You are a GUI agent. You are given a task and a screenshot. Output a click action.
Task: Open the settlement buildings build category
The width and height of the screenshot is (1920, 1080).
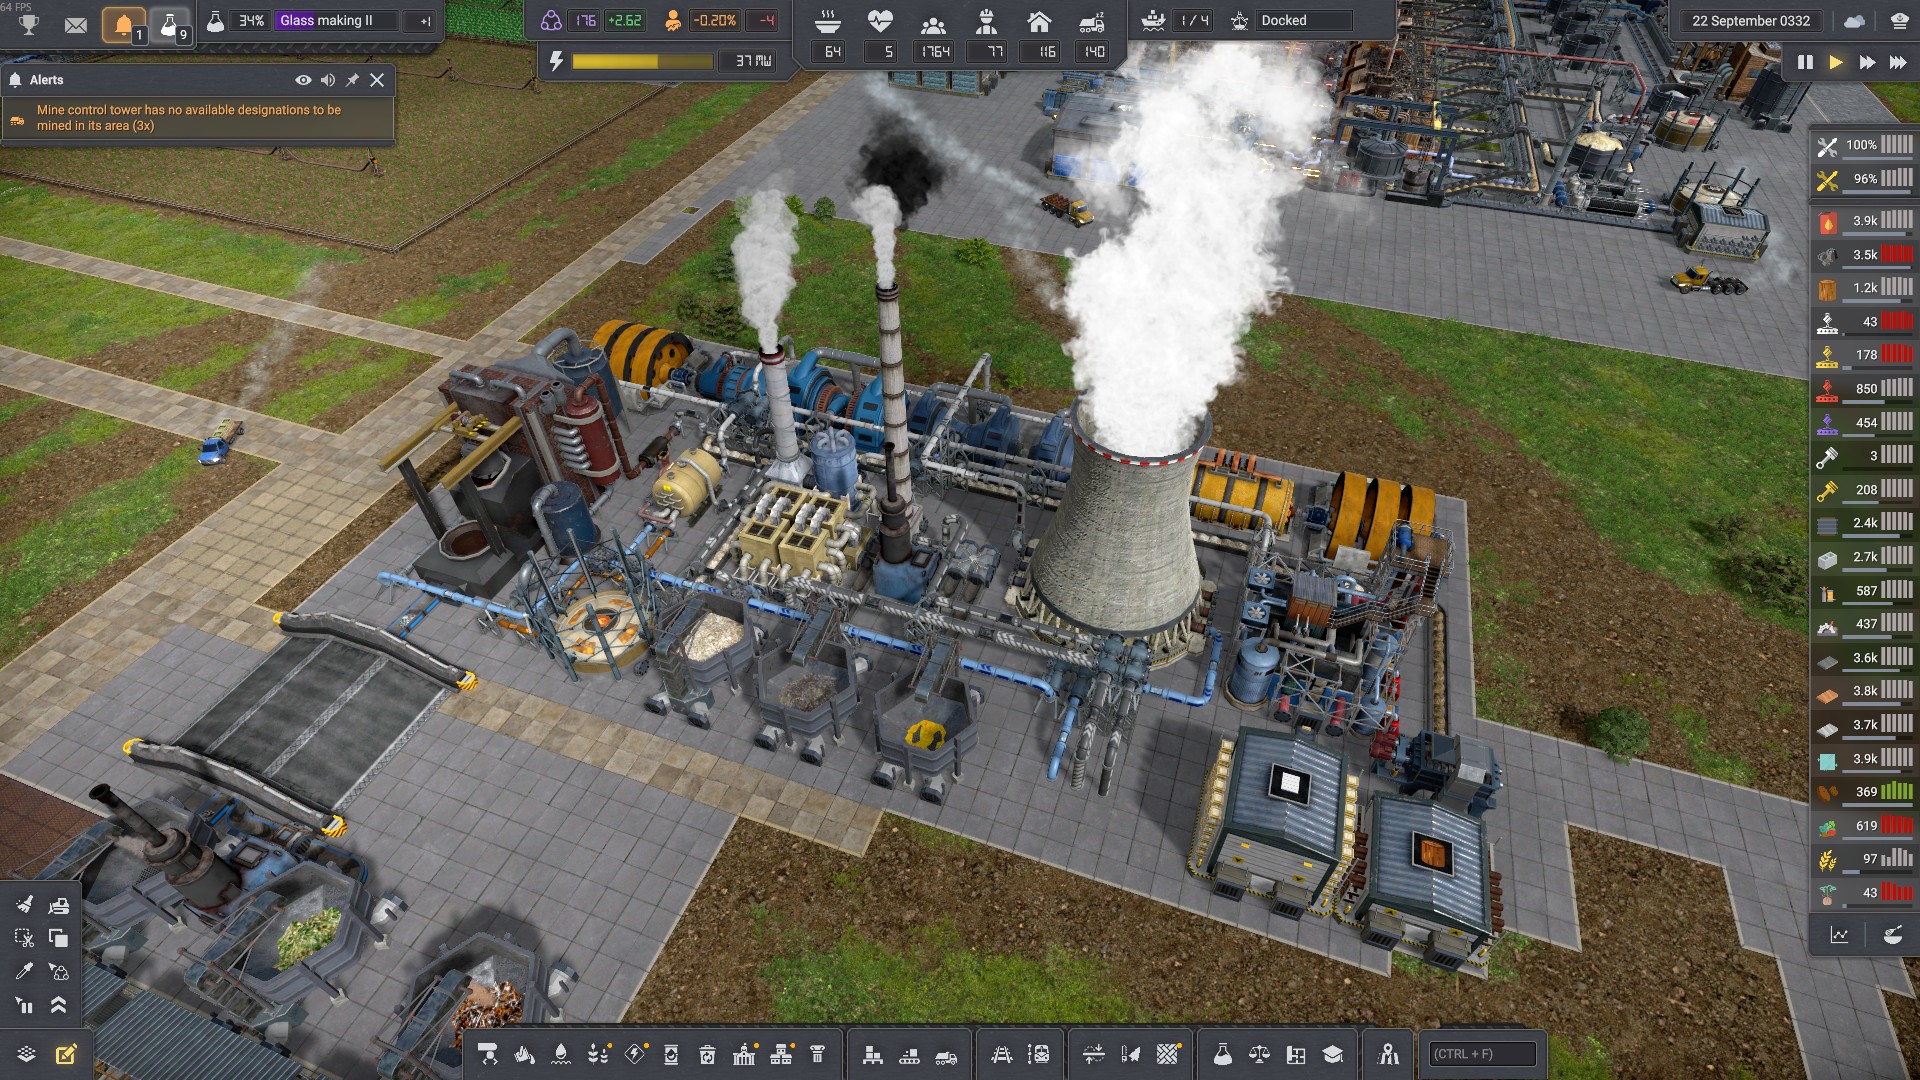click(x=744, y=1054)
